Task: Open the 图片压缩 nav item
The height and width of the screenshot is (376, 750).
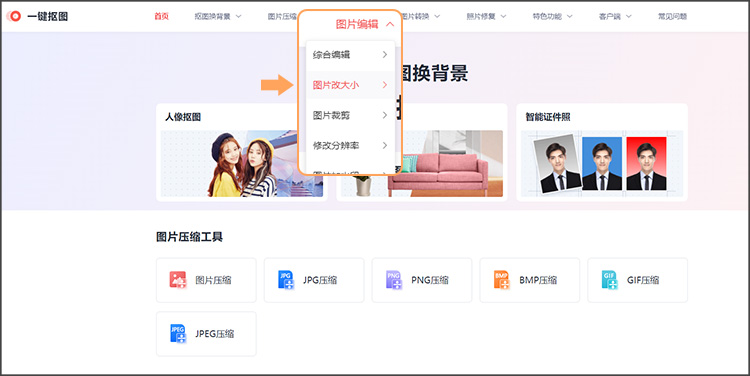Action: 282,16
